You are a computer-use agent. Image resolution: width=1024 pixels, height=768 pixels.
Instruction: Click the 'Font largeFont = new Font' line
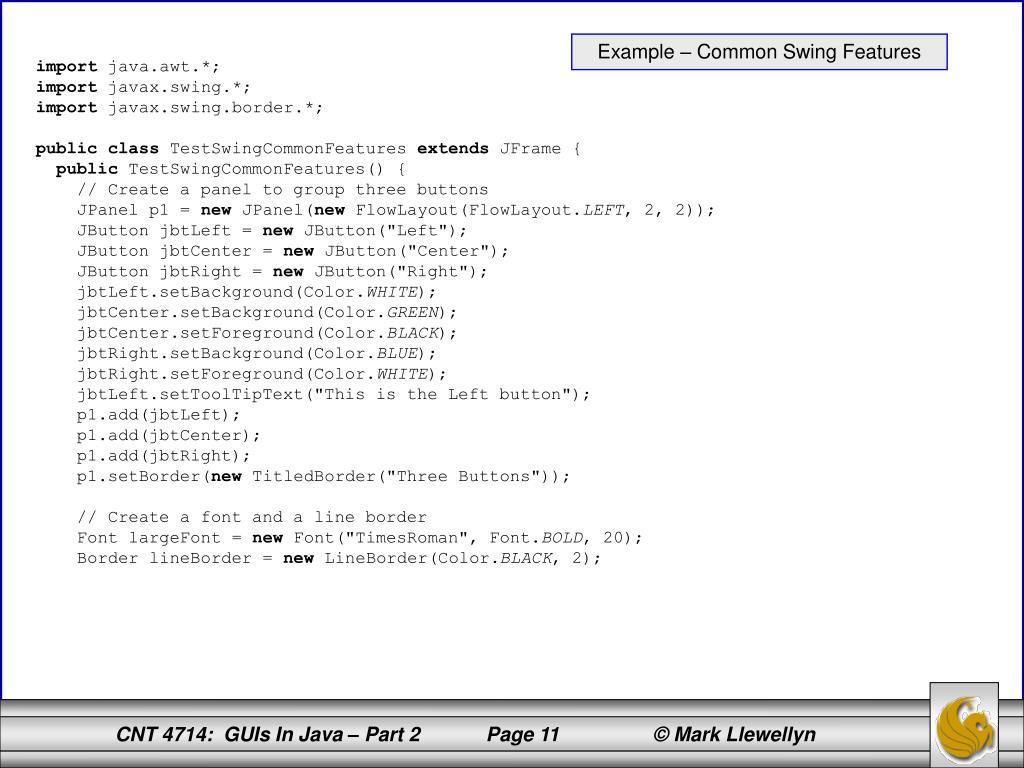pyautogui.click(x=360, y=538)
